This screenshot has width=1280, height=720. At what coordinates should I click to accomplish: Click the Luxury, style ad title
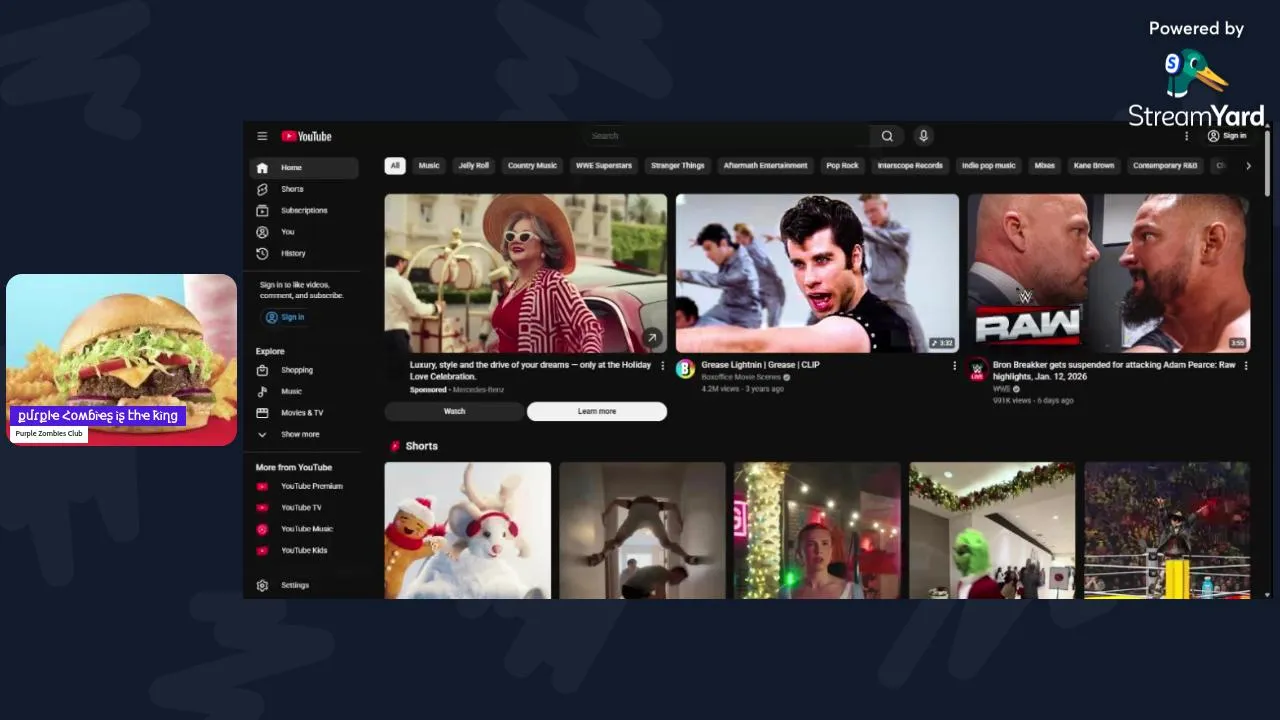(530, 371)
